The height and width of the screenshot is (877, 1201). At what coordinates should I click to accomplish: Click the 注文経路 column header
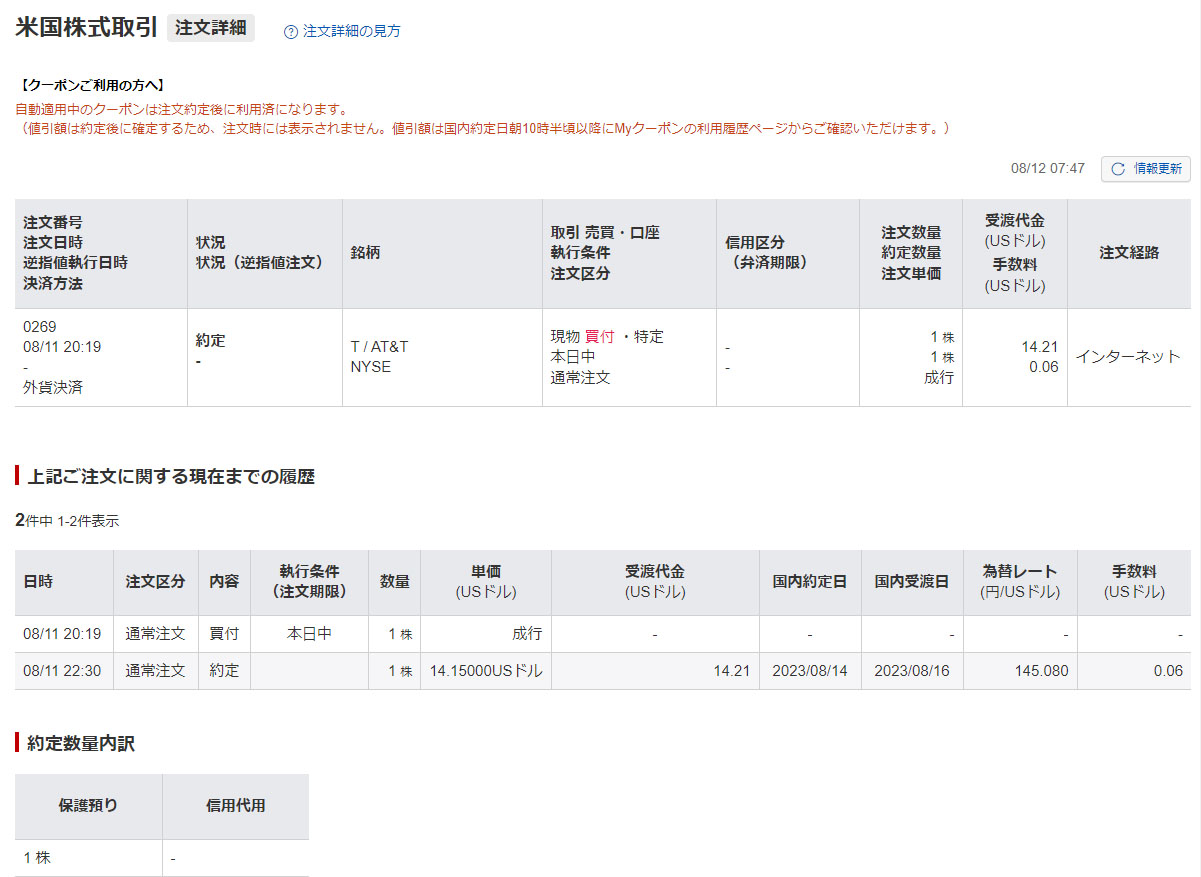[1129, 253]
